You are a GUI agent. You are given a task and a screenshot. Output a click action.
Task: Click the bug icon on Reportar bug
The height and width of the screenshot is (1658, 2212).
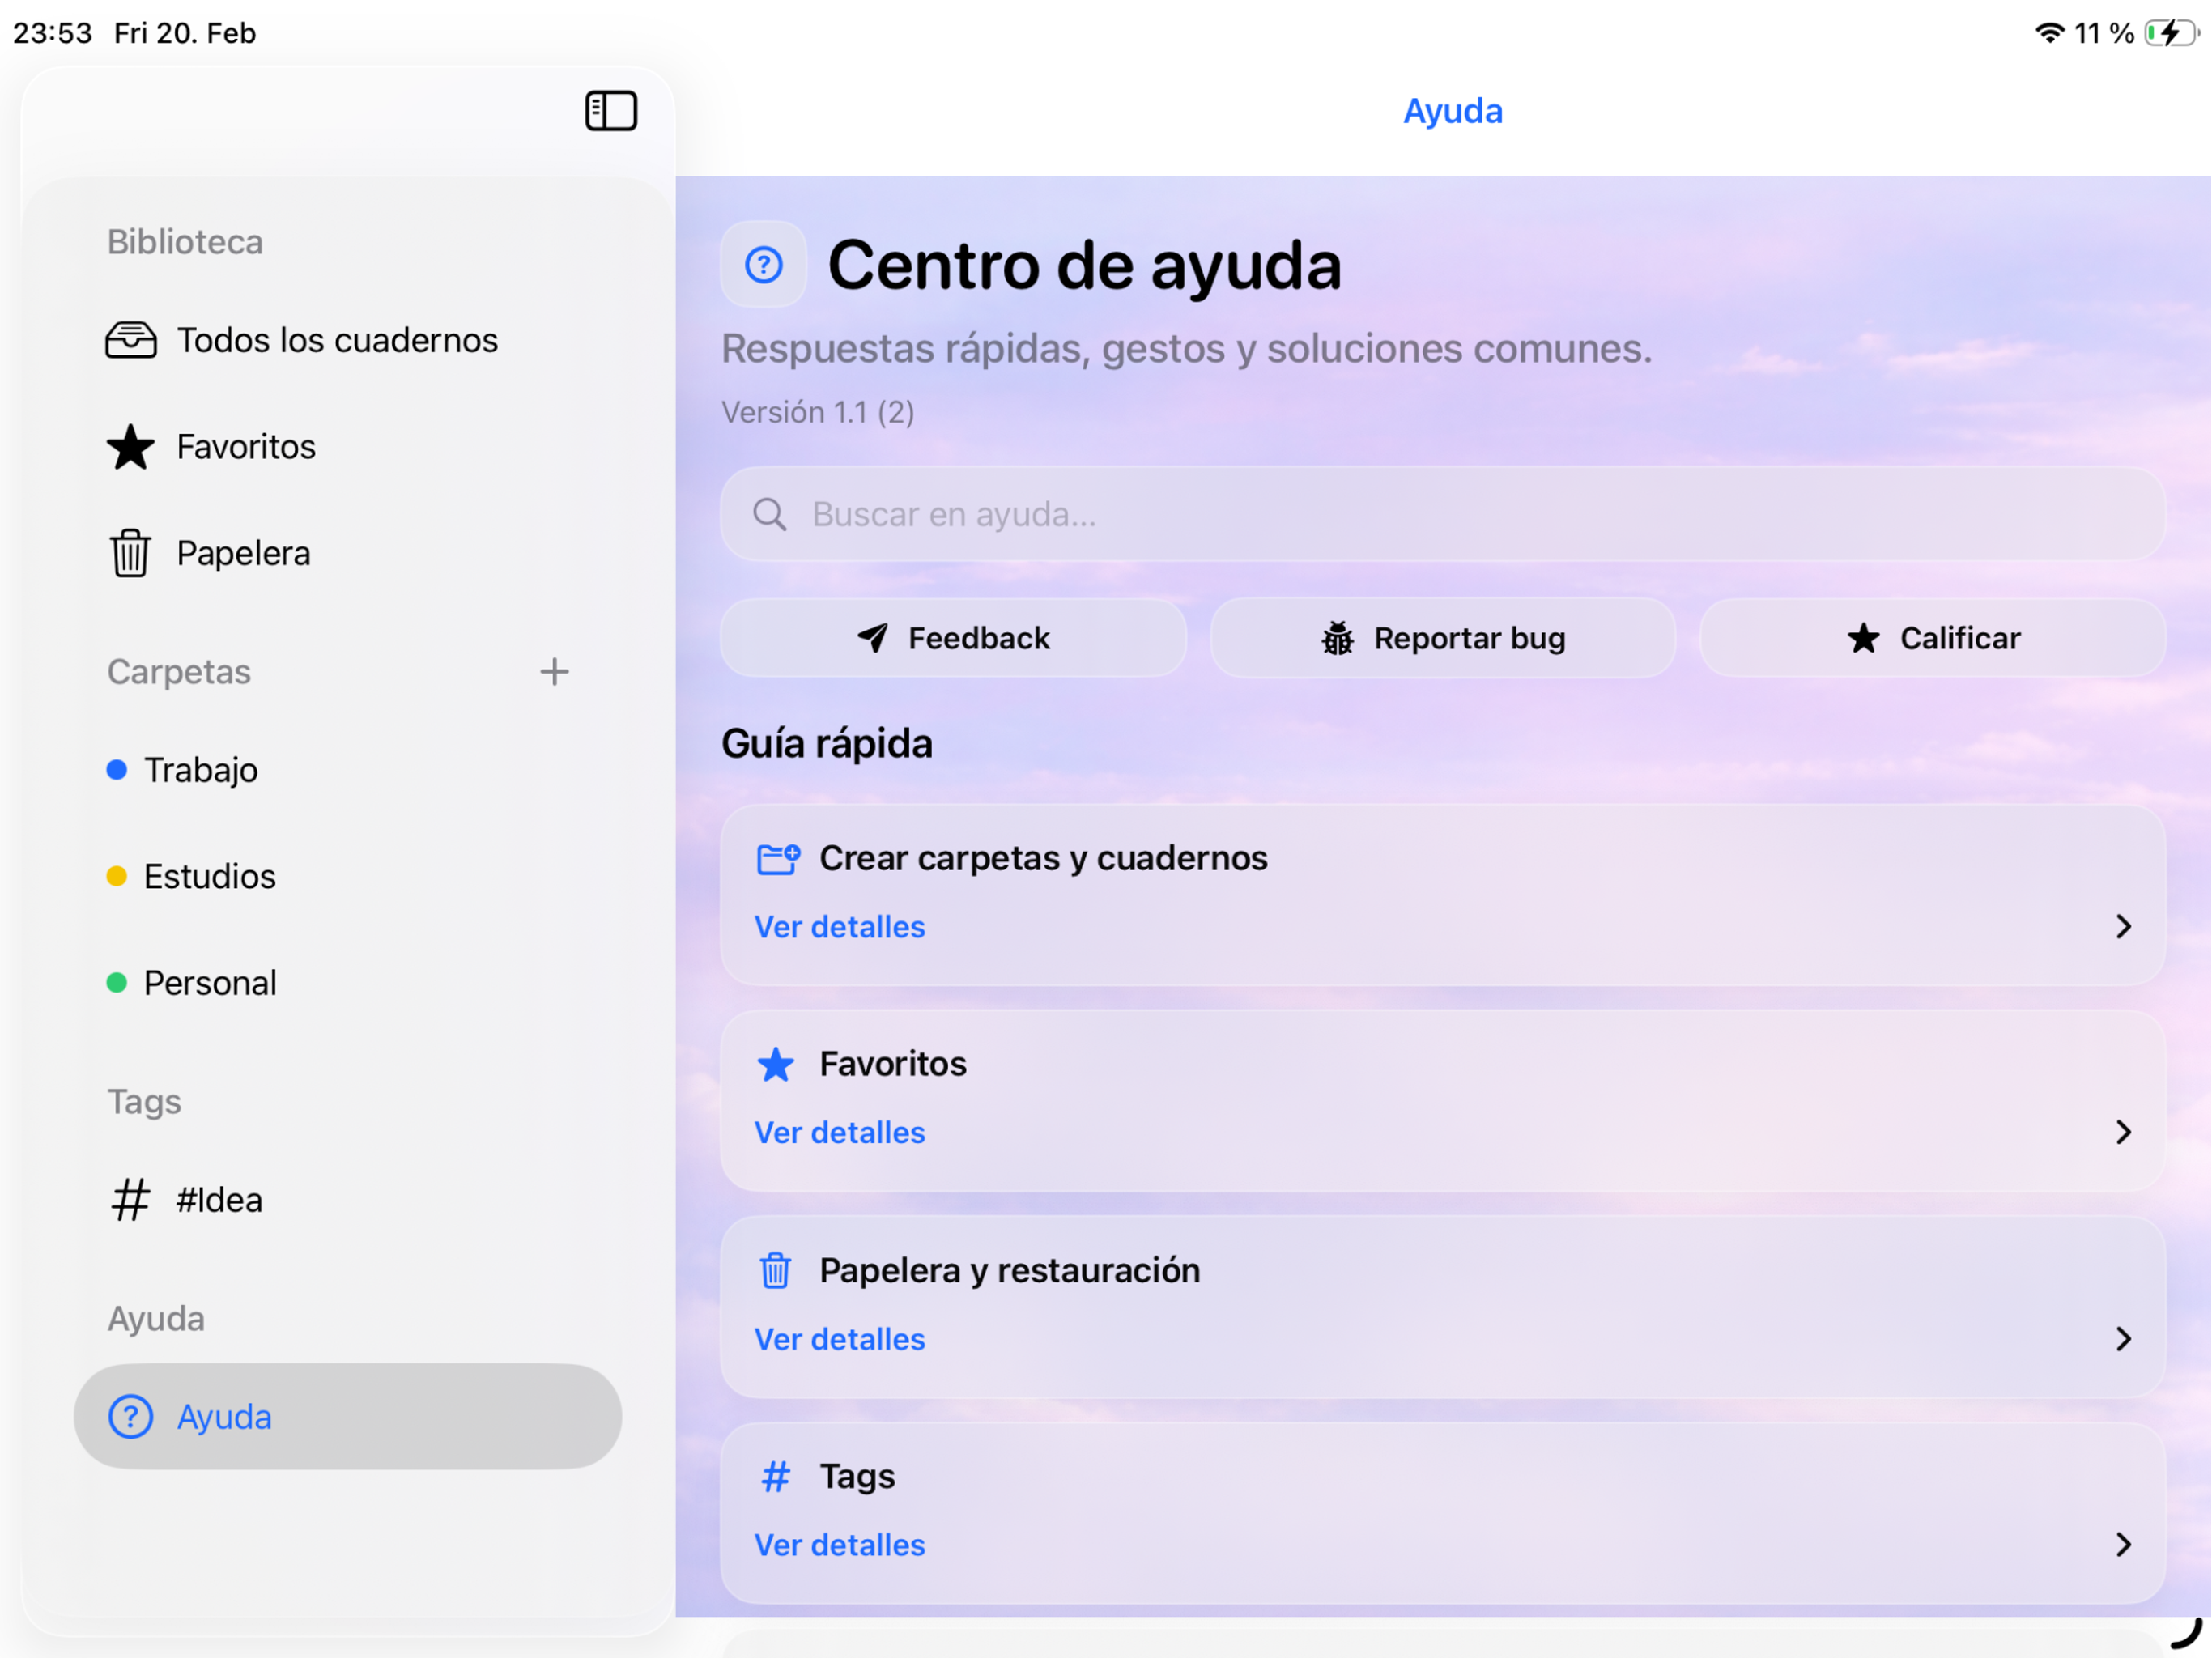coord(1338,638)
